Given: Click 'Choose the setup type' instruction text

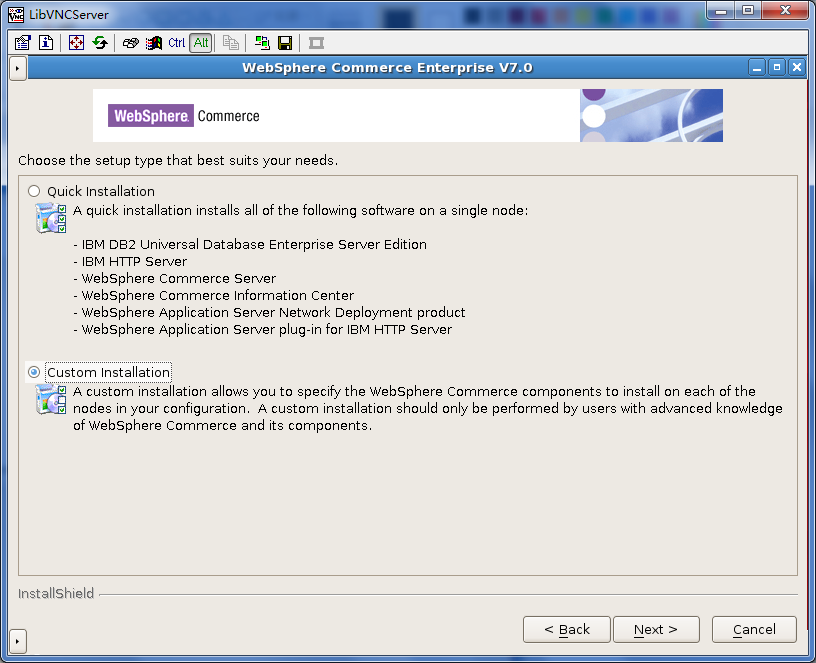Looking at the screenshot, I should click(x=178, y=160).
